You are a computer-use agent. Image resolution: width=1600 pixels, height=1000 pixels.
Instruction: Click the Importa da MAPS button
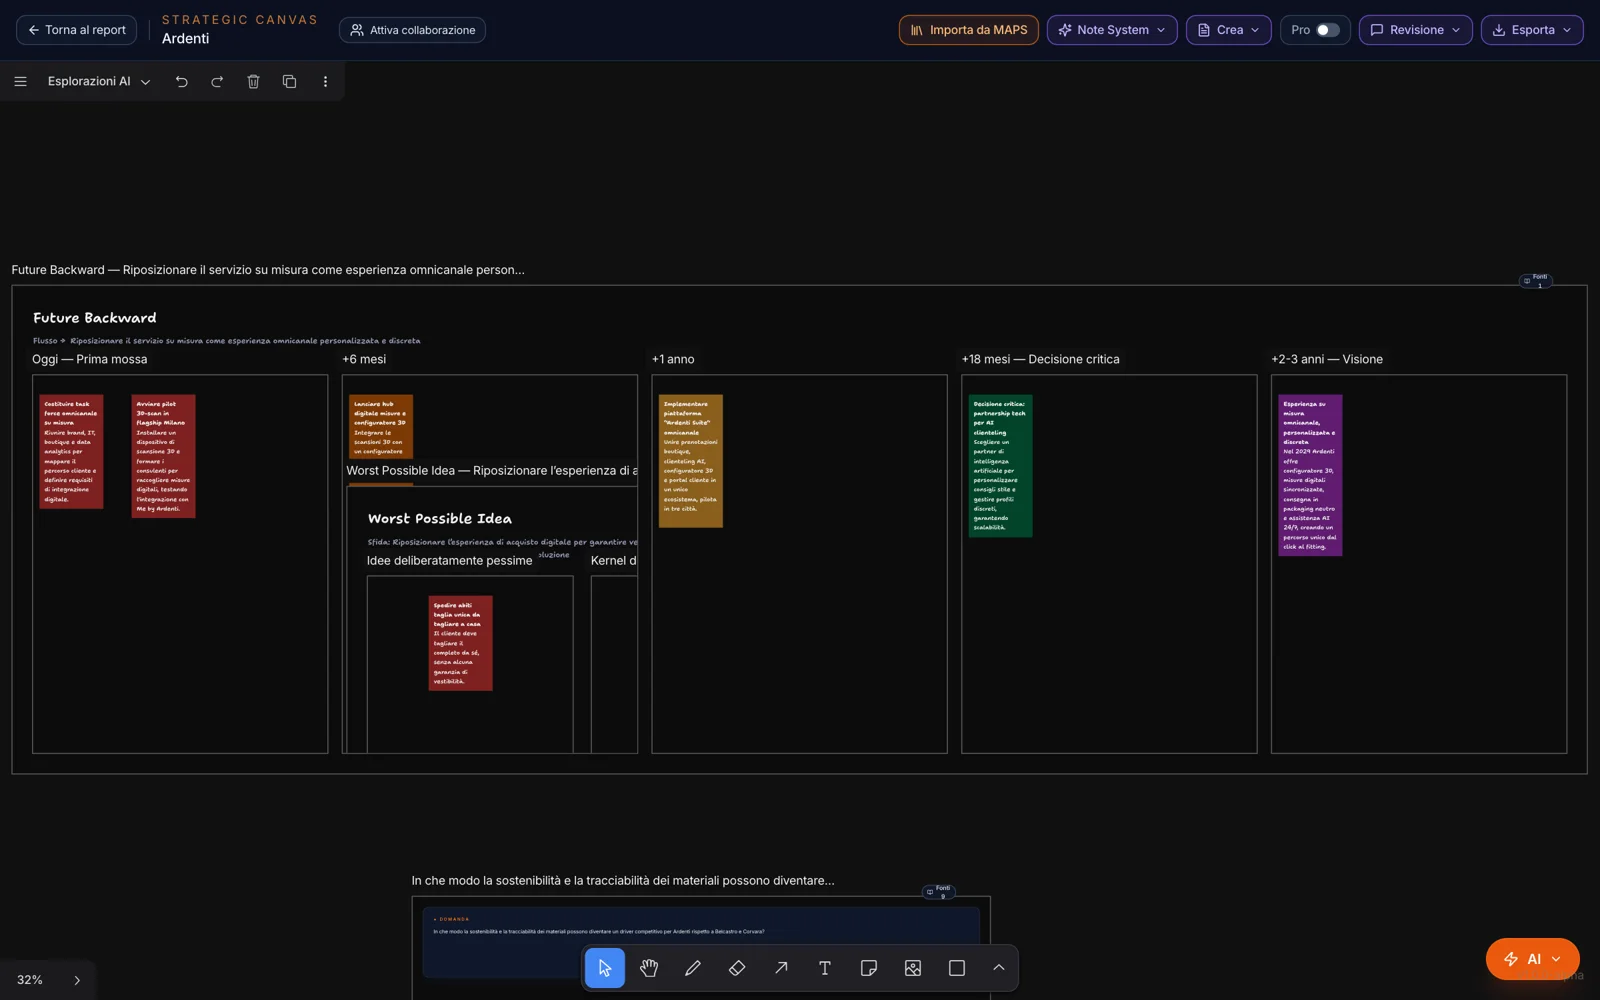pos(969,30)
